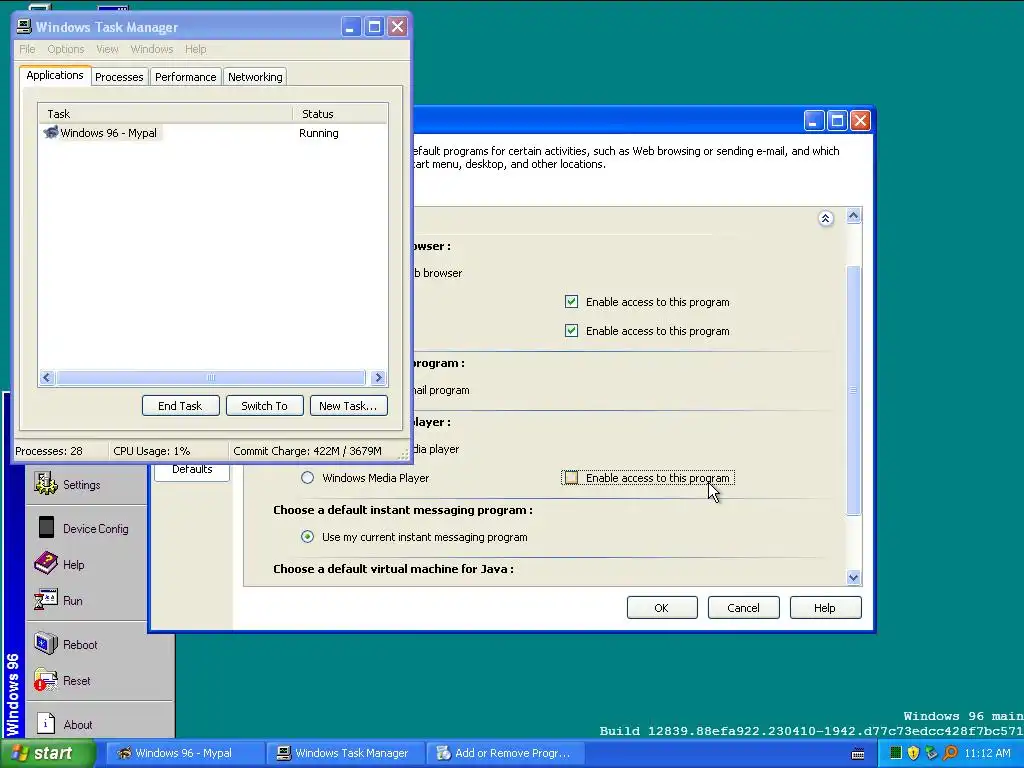Open the Options menu in Task Manager

pos(65,49)
